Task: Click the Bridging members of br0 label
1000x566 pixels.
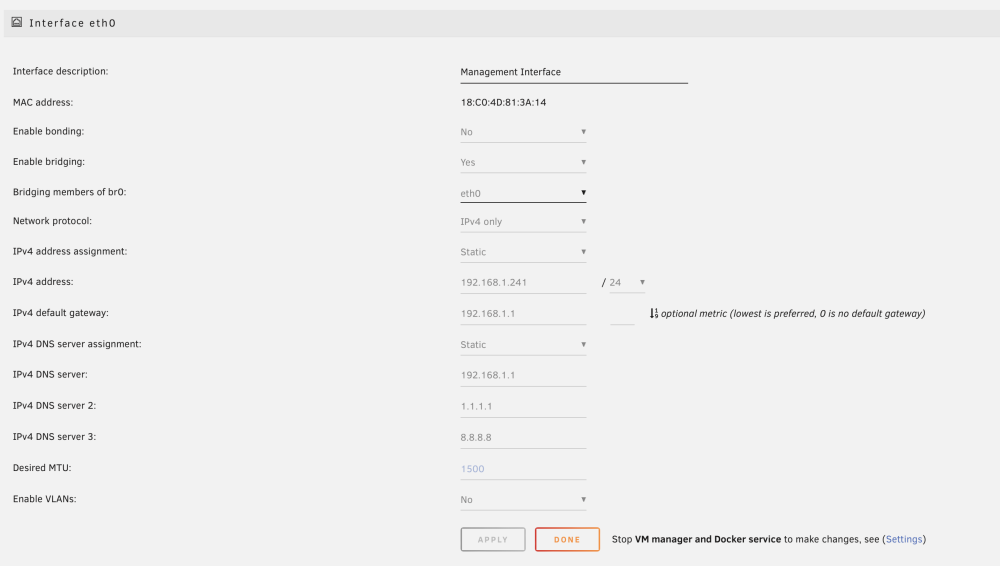Action: point(70,192)
